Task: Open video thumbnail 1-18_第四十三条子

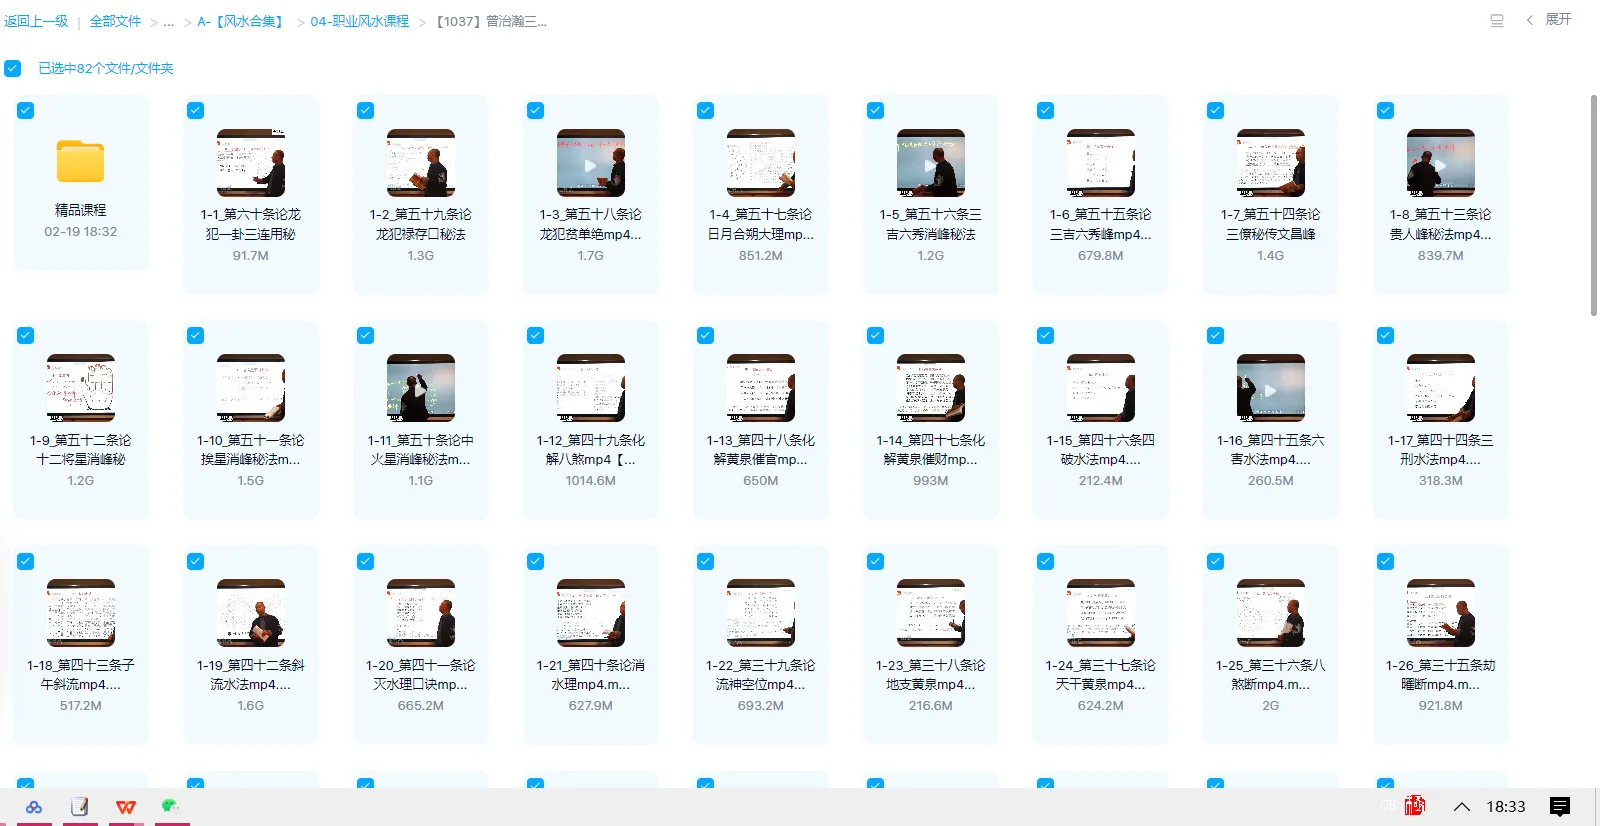Action: point(81,613)
